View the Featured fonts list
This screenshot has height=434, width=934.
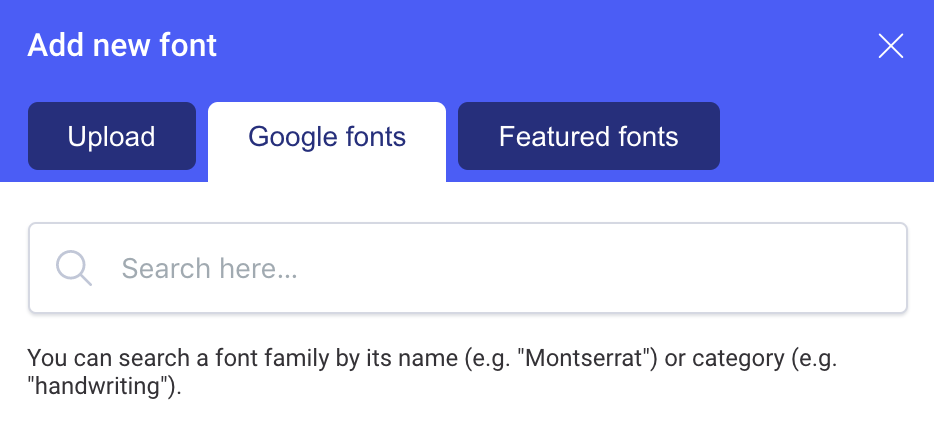point(588,136)
